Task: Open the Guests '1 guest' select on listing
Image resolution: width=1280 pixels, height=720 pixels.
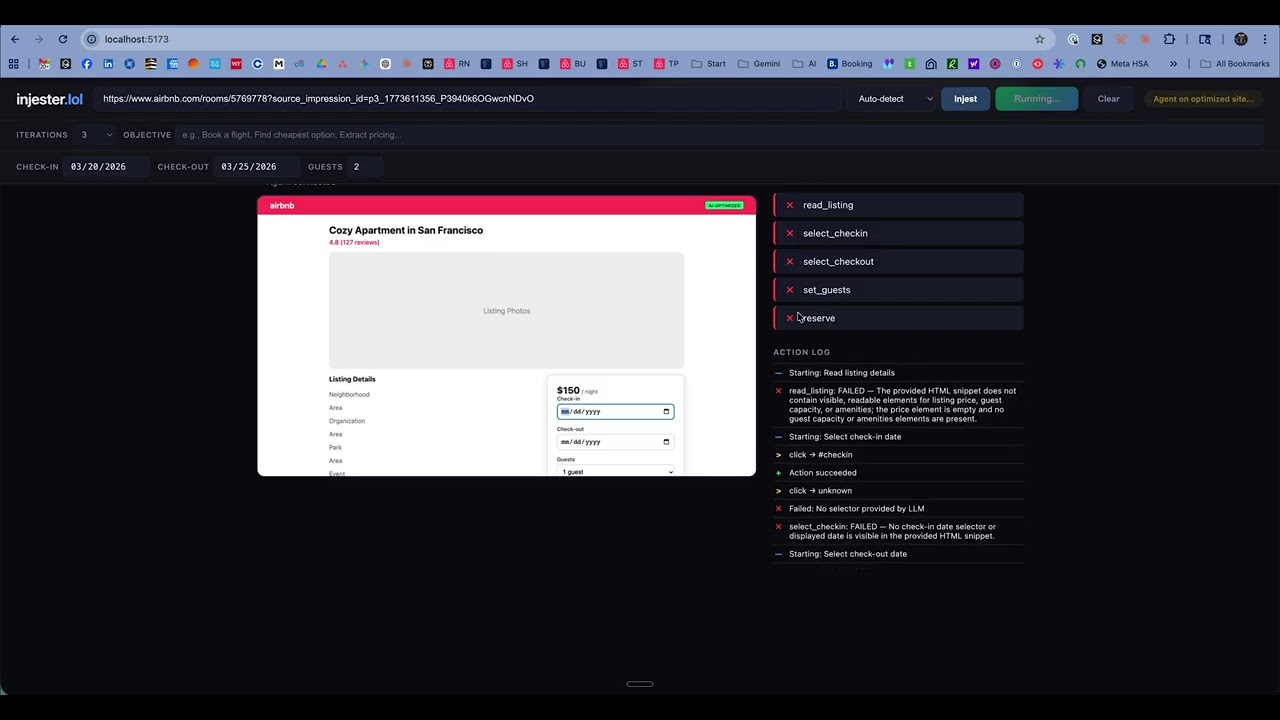Action: click(615, 471)
